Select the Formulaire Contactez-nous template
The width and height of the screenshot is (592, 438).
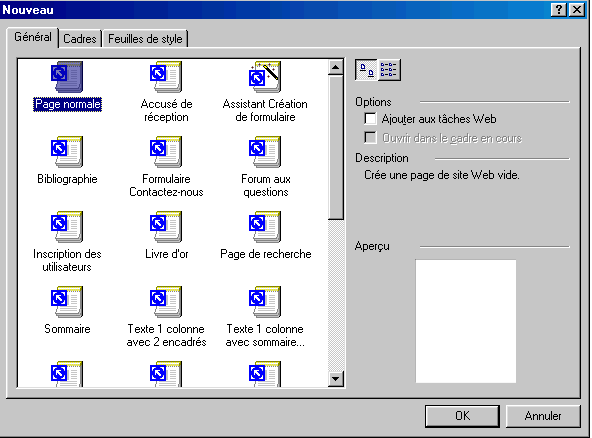[166, 152]
